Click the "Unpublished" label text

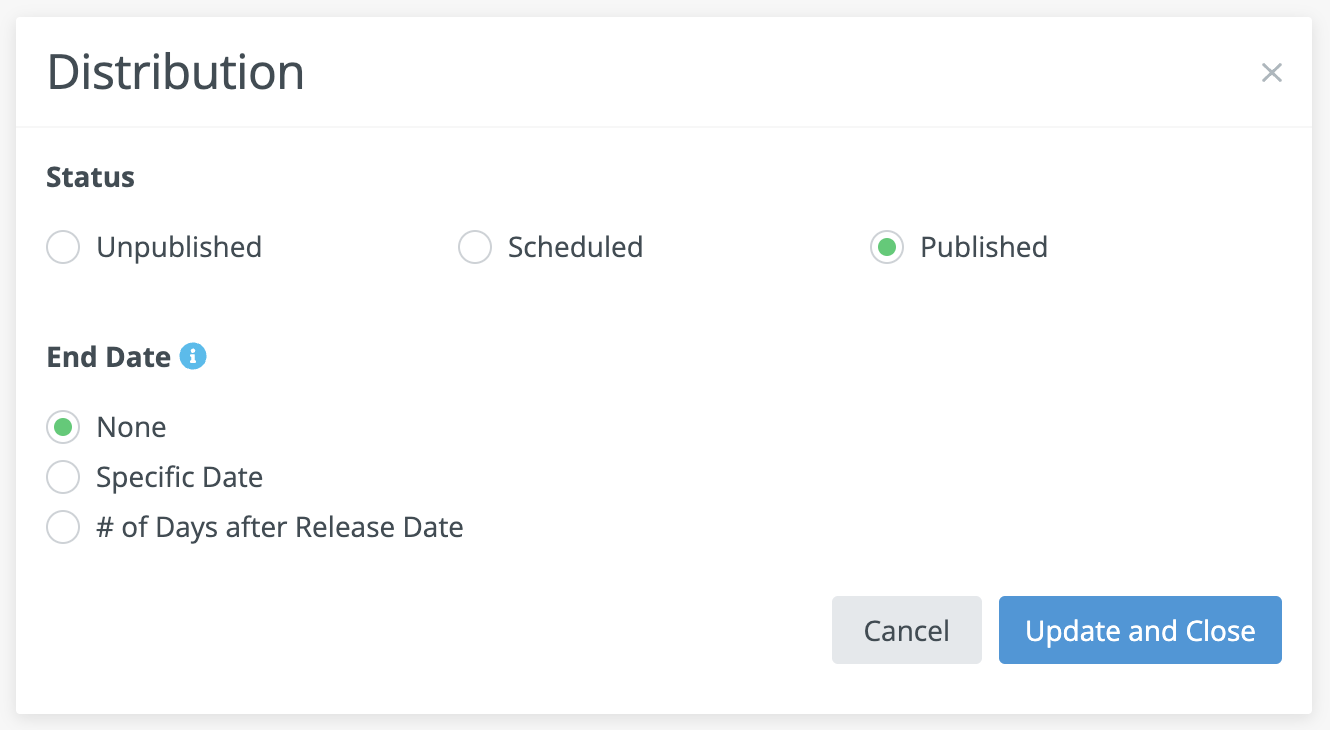[x=179, y=247]
